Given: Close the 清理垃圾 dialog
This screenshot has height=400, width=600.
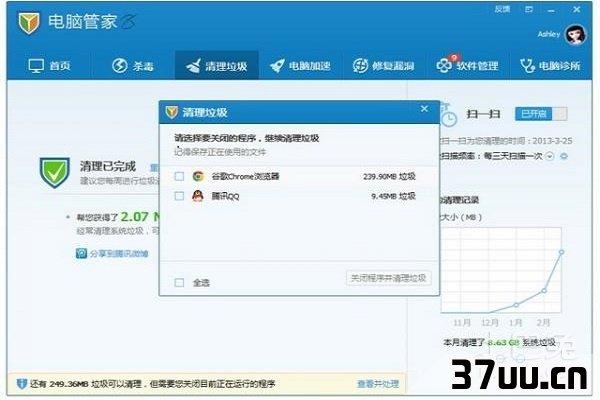Looking at the screenshot, I should click(424, 109).
